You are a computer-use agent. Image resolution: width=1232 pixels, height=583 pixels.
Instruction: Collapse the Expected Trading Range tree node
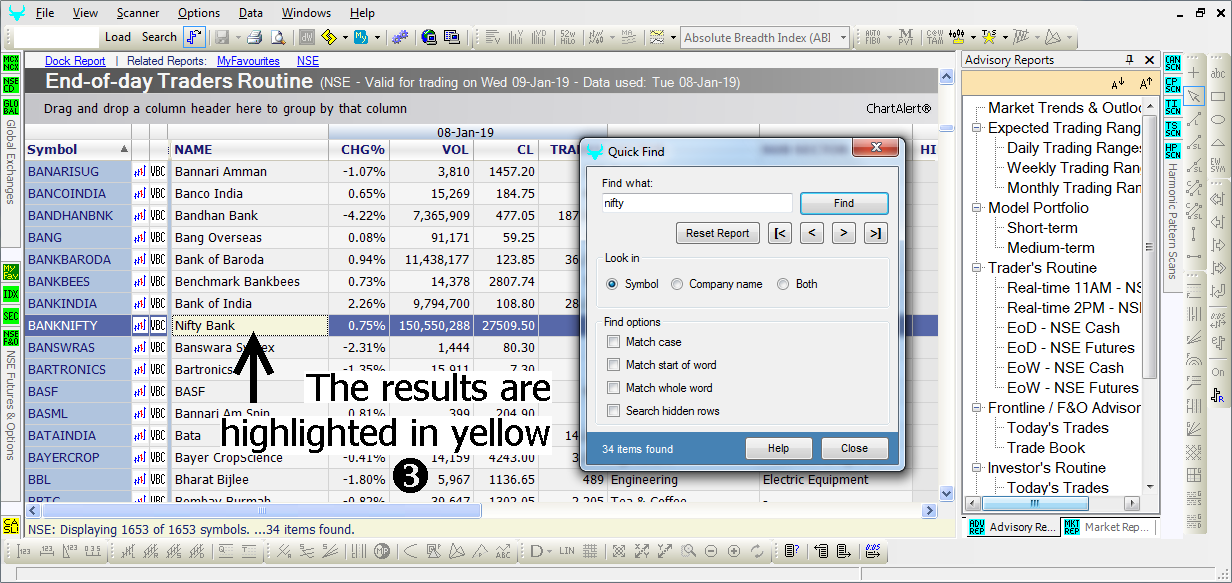pyautogui.click(x=977, y=128)
